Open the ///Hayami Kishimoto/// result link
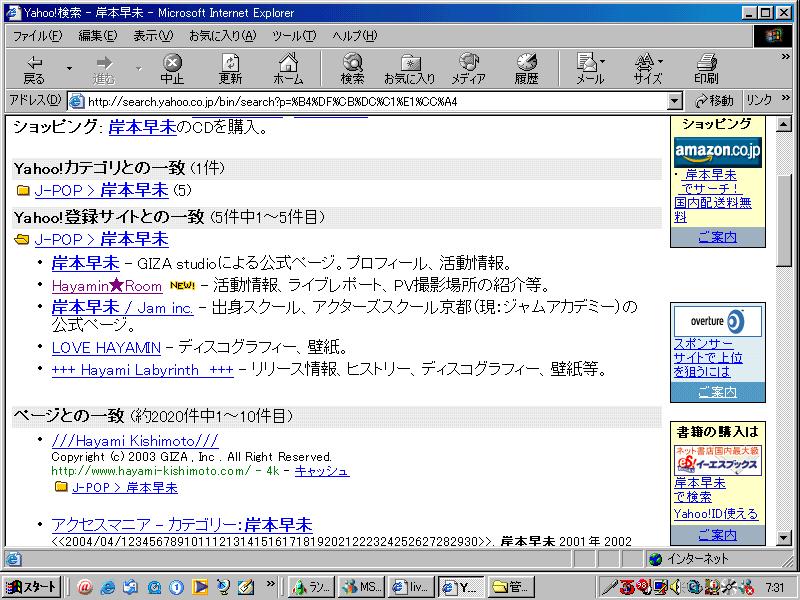The height and width of the screenshot is (600, 800). pyautogui.click(x=135, y=441)
